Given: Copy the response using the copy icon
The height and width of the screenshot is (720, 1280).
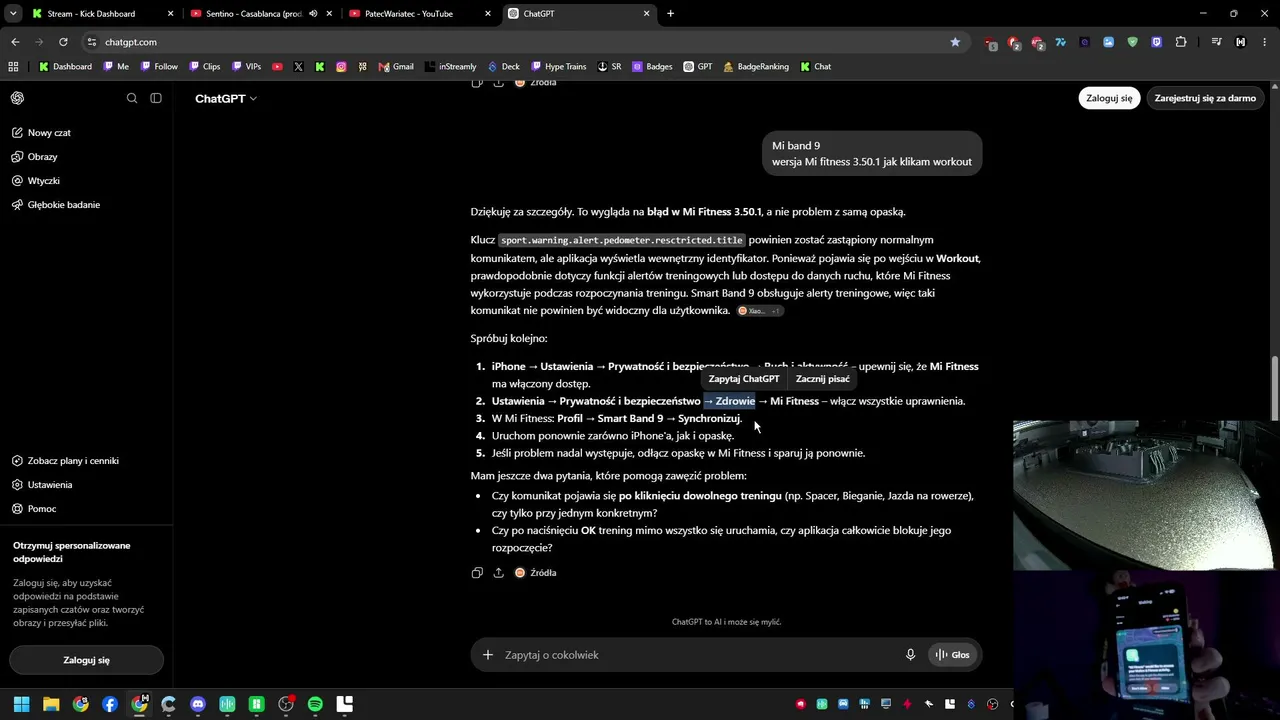Looking at the screenshot, I should coord(477,573).
